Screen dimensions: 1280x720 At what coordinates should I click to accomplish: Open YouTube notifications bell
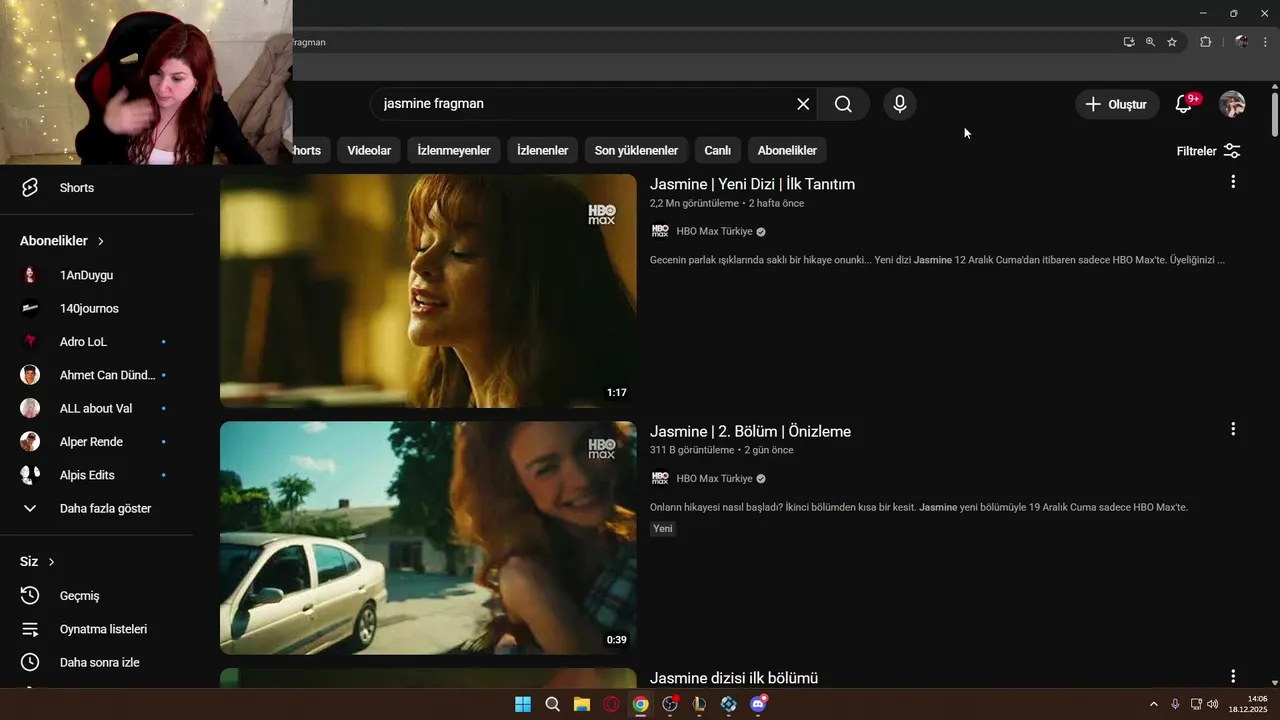(1184, 104)
